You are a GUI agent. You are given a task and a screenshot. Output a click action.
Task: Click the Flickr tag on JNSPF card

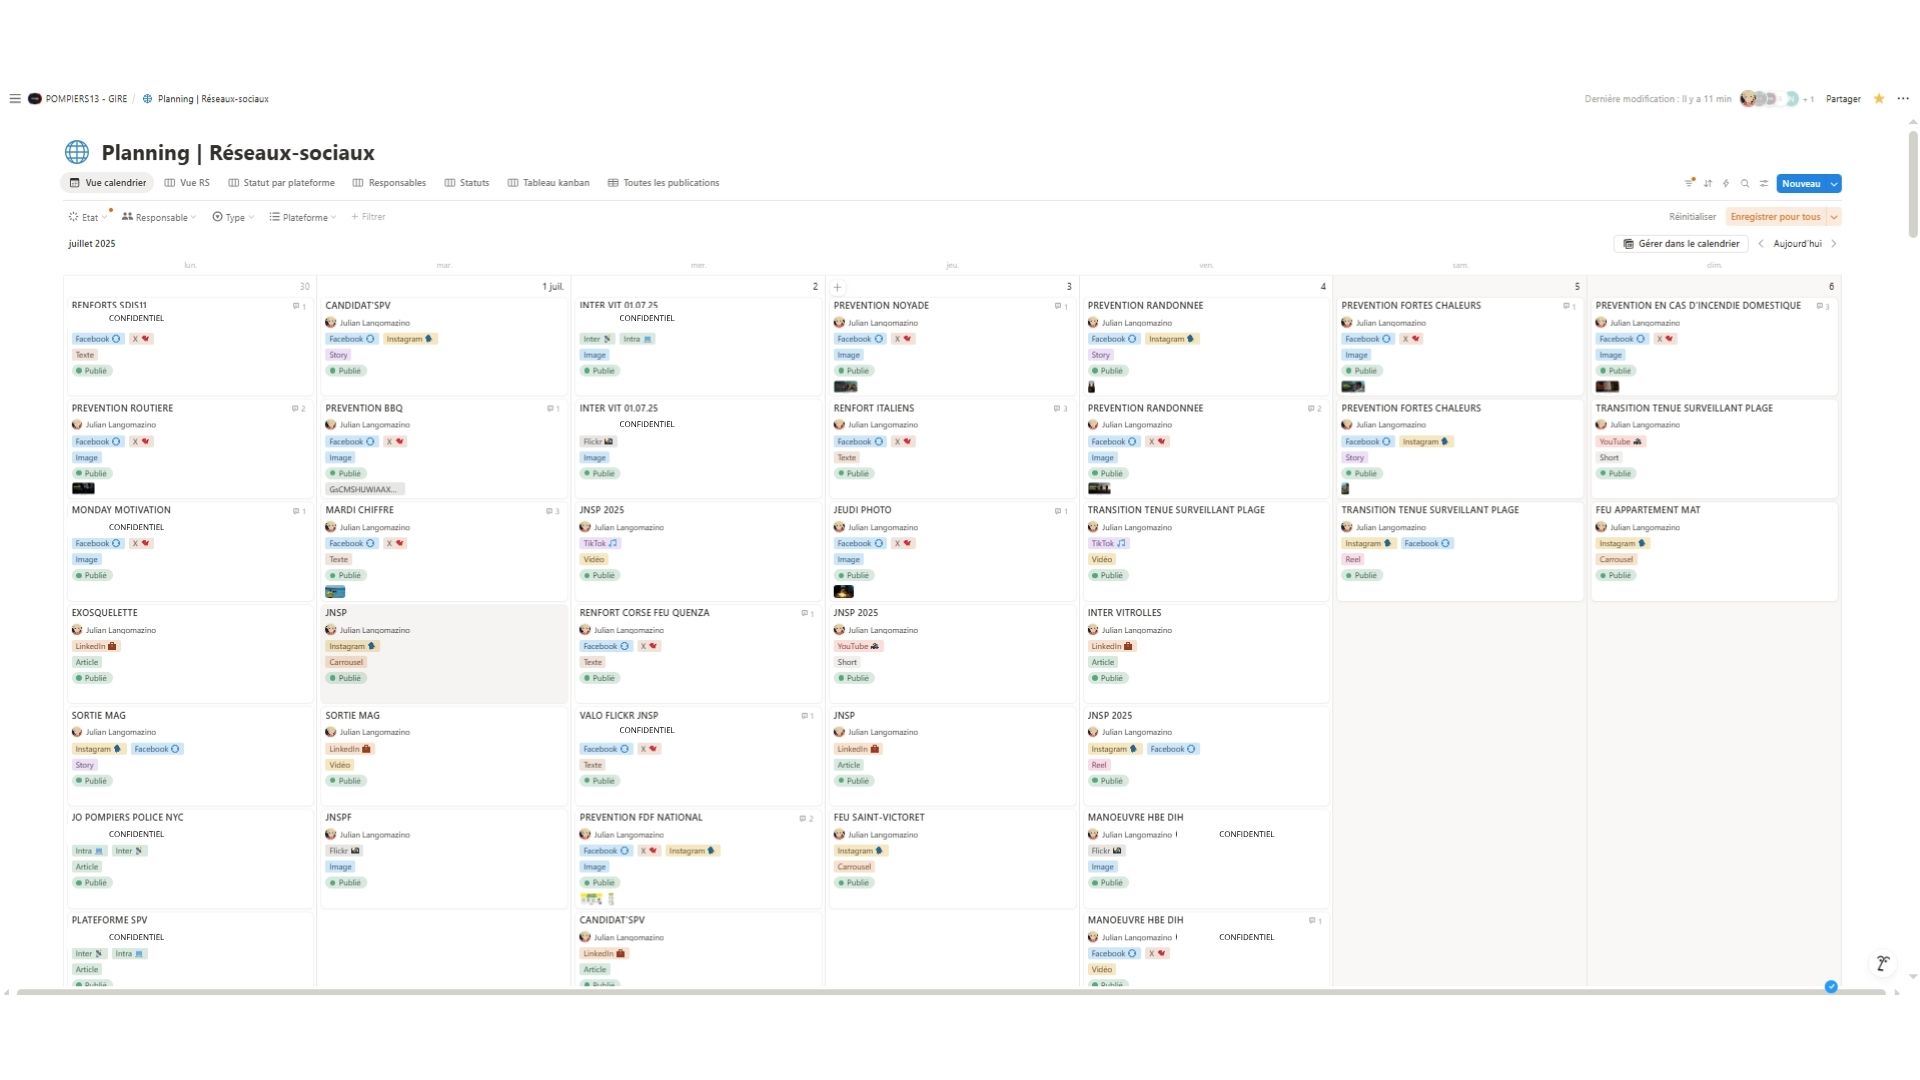tap(344, 851)
